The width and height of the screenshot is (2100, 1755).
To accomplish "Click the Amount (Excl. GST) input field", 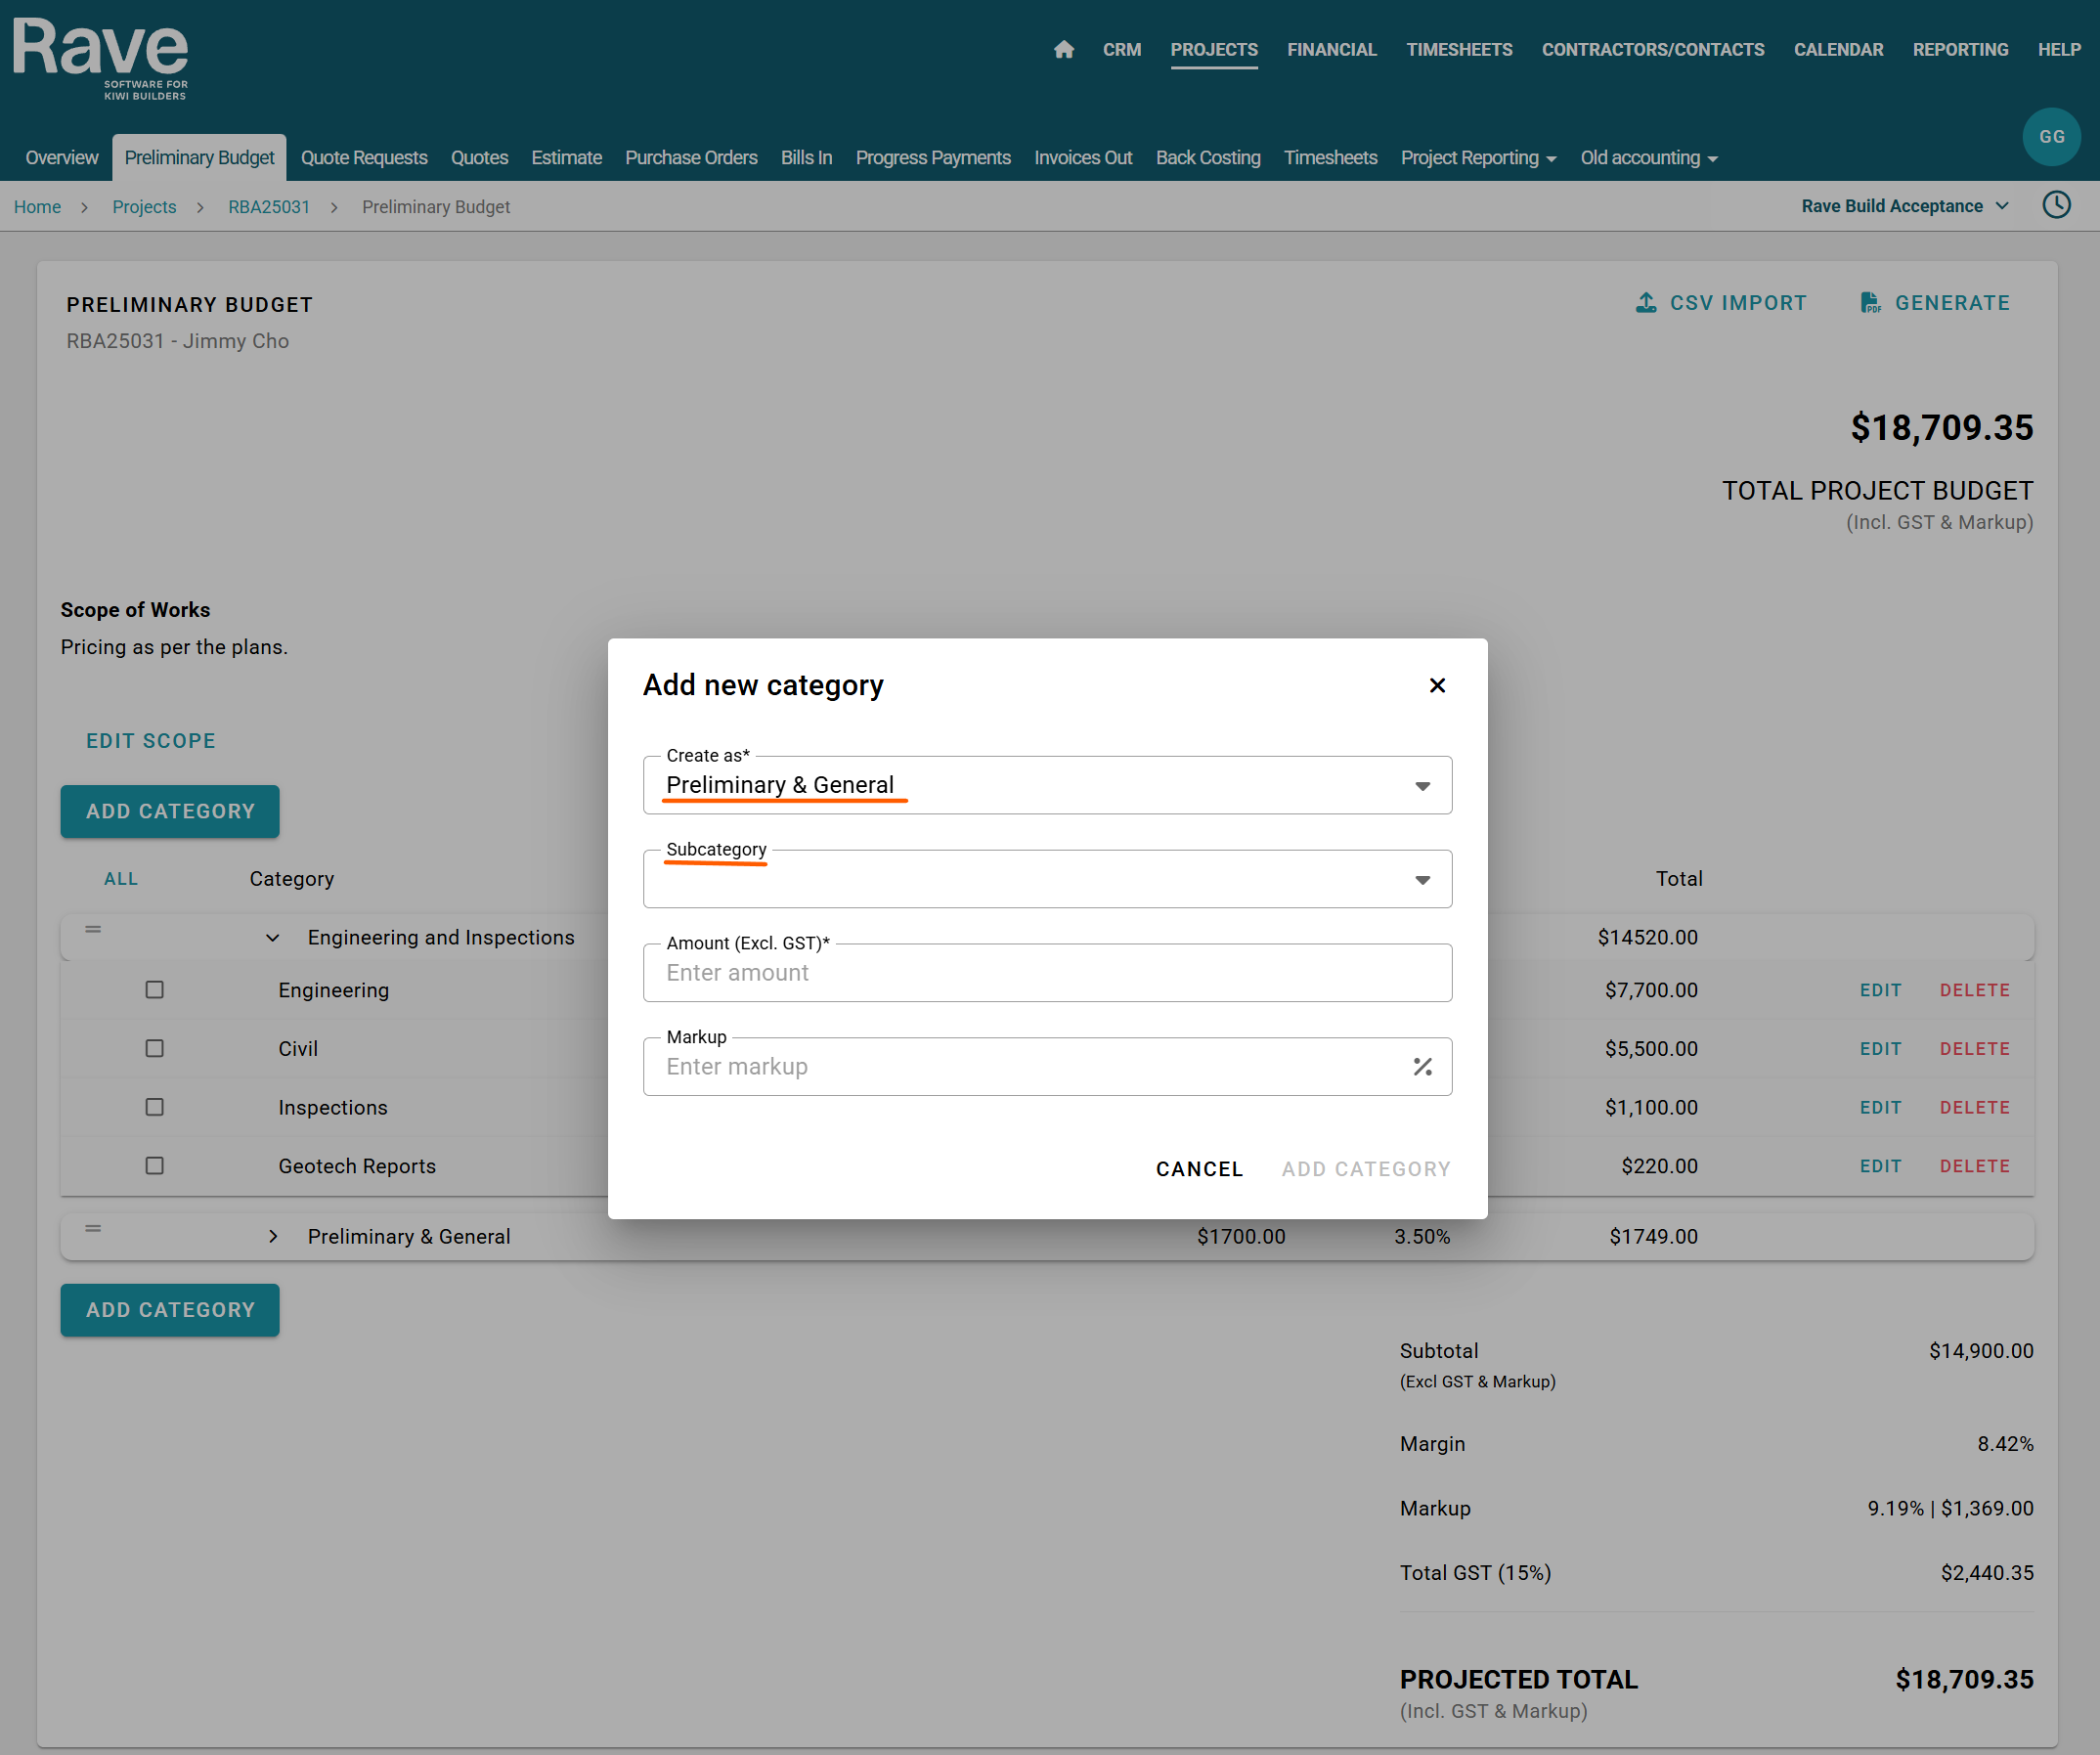I will (1046, 973).
